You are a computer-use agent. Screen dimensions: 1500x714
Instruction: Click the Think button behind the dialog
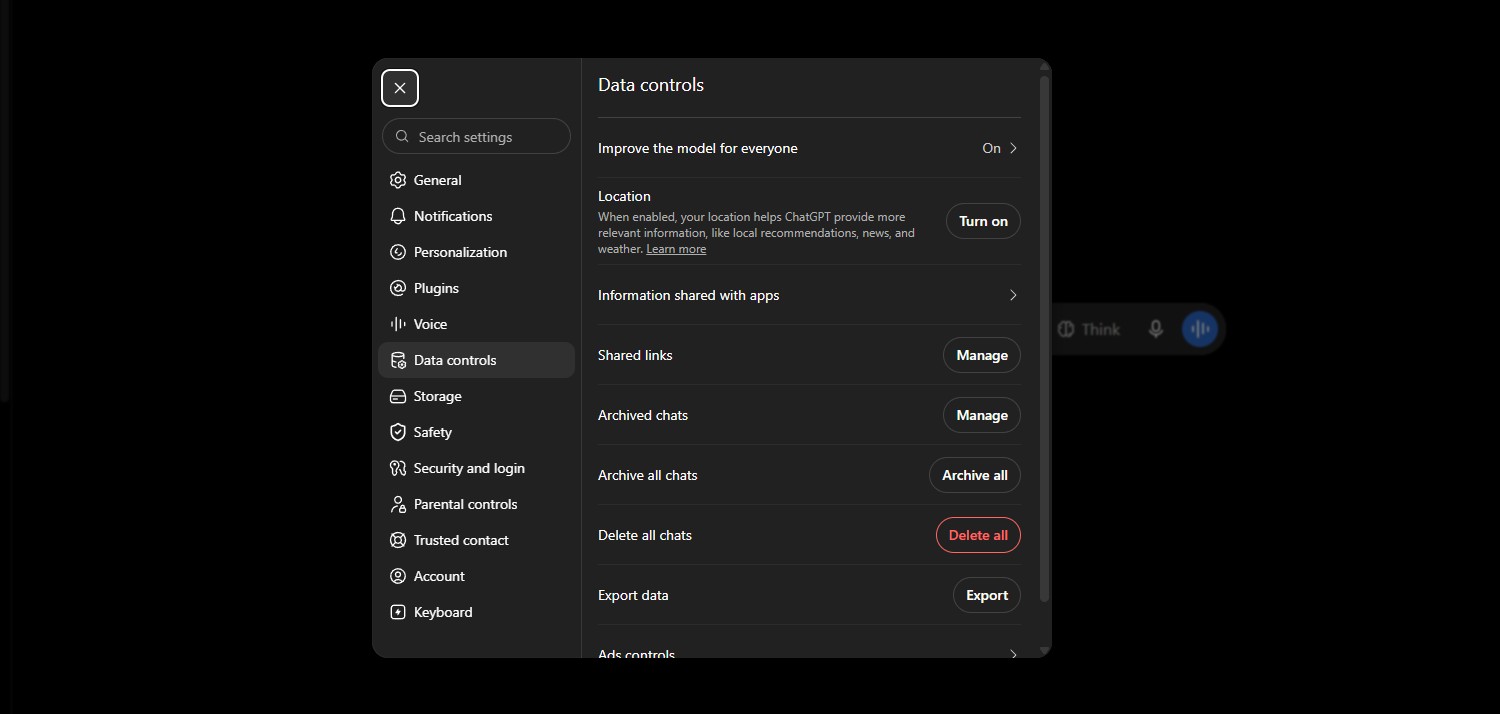coord(1089,329)
